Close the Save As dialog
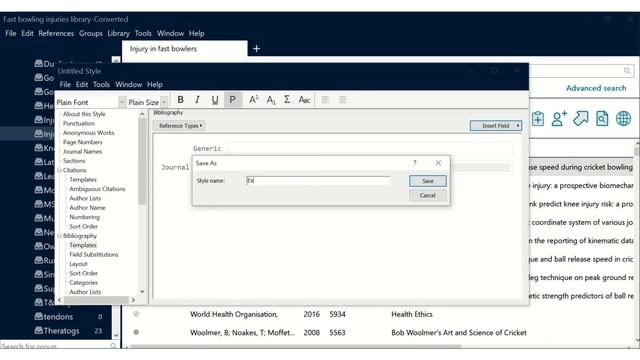640x360 pixels. tap(438, 163)
